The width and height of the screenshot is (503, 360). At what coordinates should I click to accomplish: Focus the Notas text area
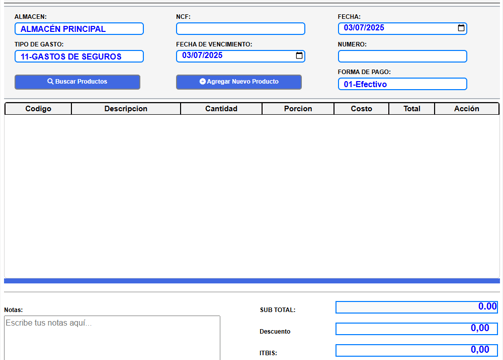(112, 338)
